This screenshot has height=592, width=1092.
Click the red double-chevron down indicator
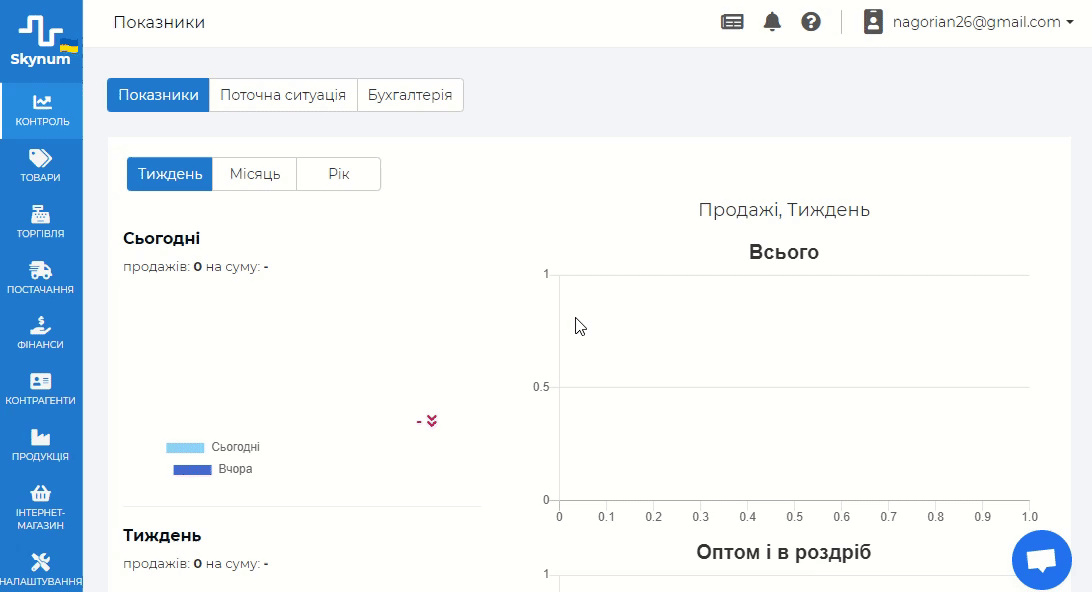tap(432, 421)
